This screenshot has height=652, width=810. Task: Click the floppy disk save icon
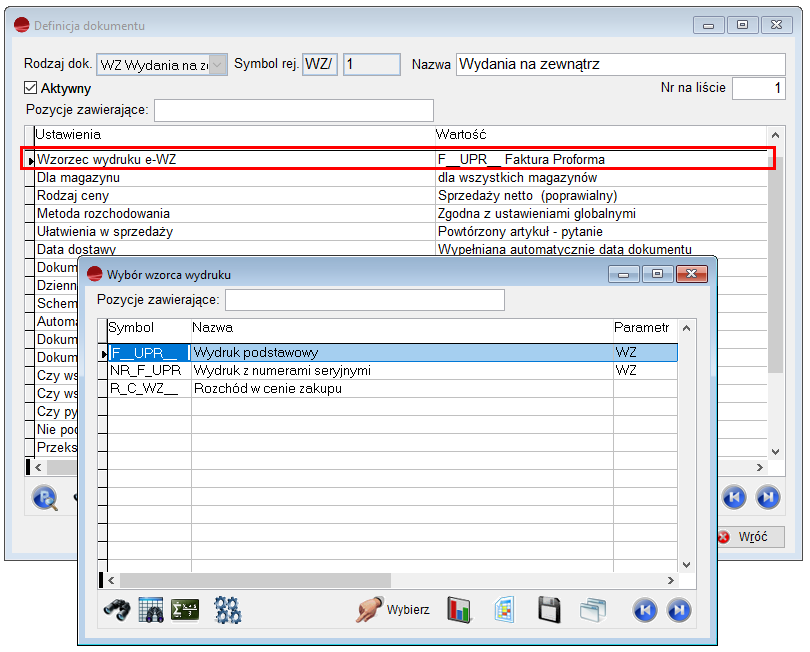click(549, 609)
